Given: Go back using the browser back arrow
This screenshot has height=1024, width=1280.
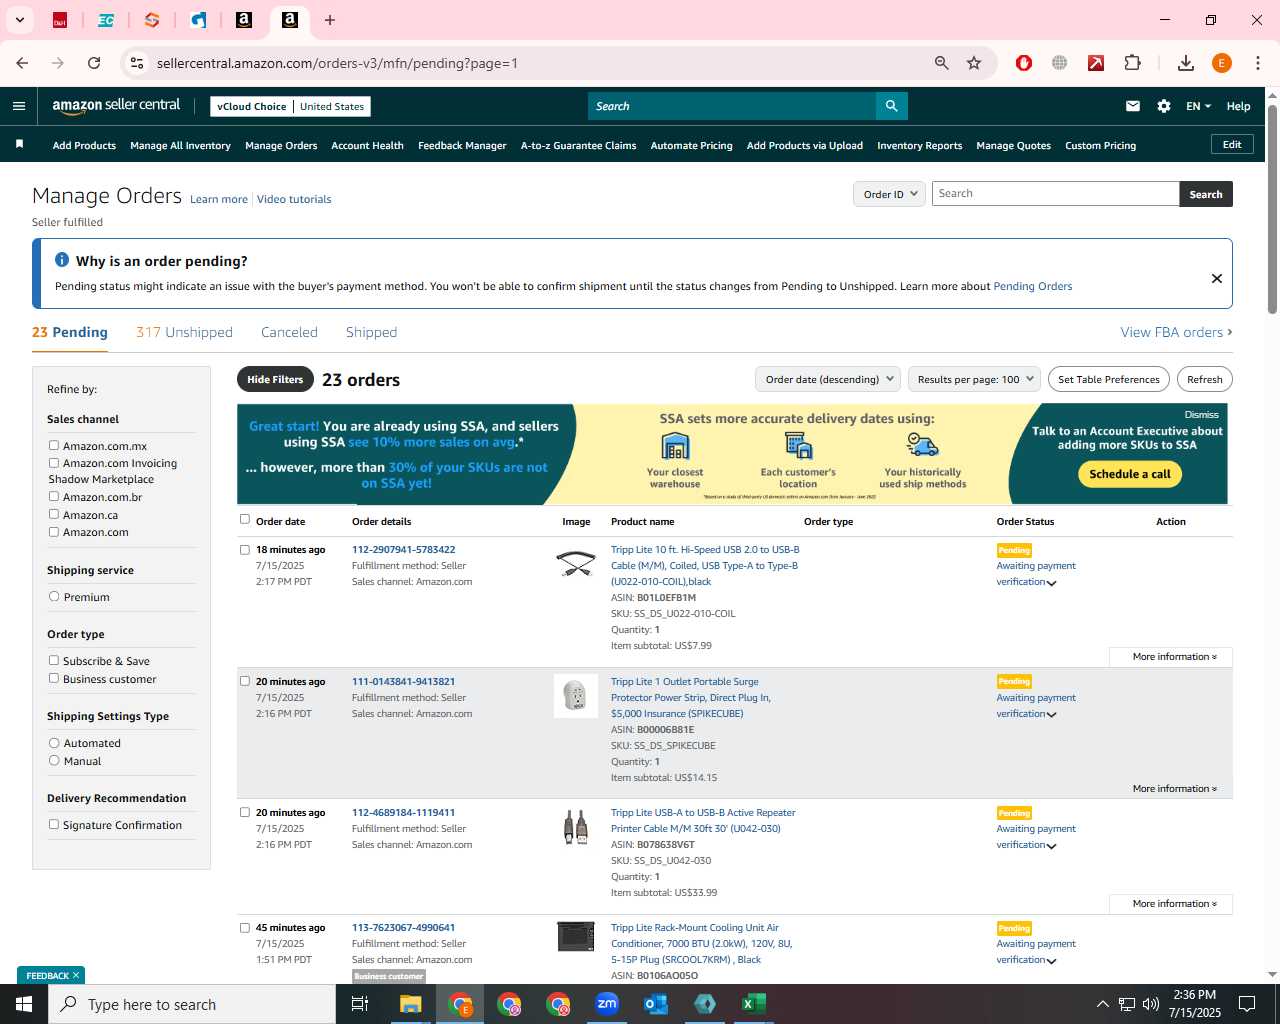Looking at the screenshot, I should tap(22, 63).
